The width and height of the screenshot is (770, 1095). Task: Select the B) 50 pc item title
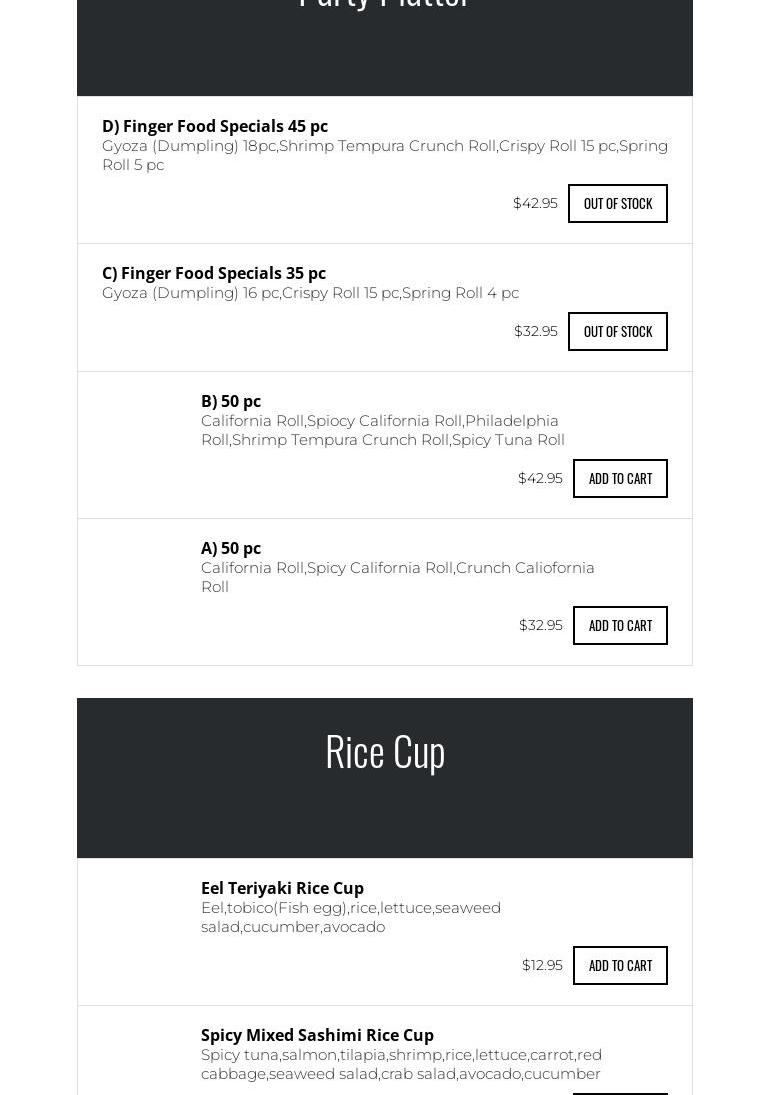click(231, 401)
